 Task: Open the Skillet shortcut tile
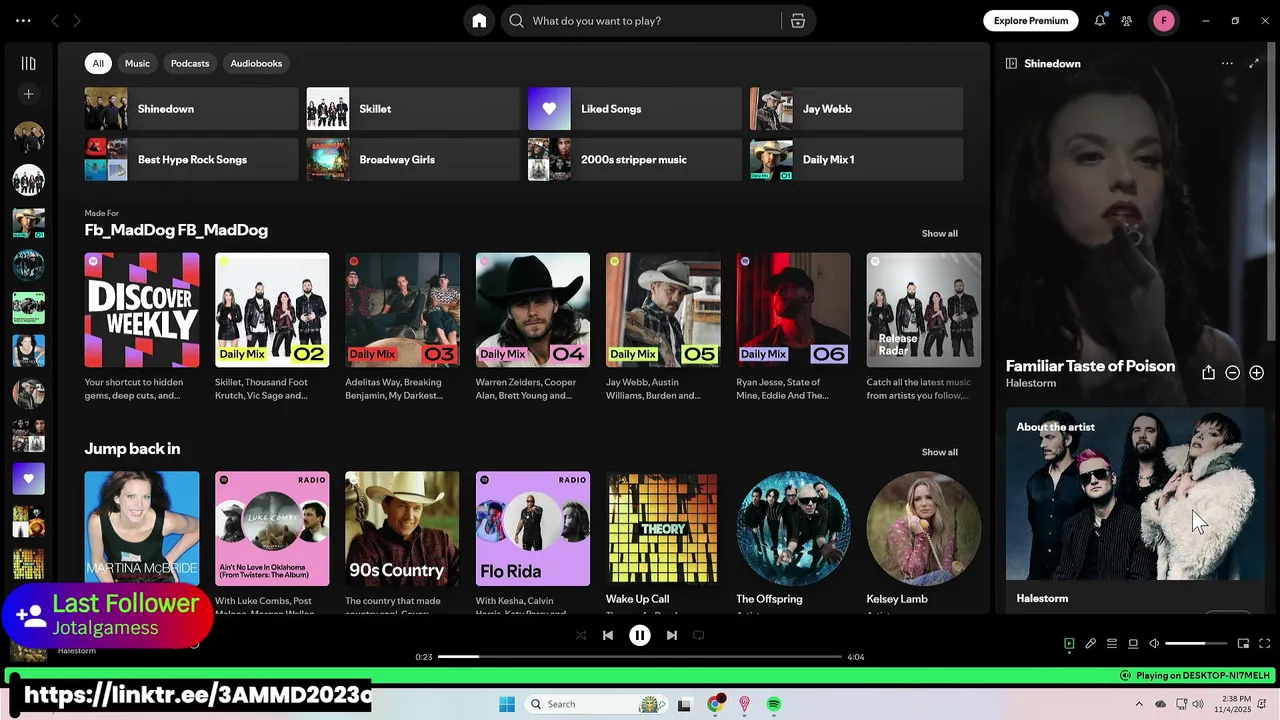pos(413,109)
